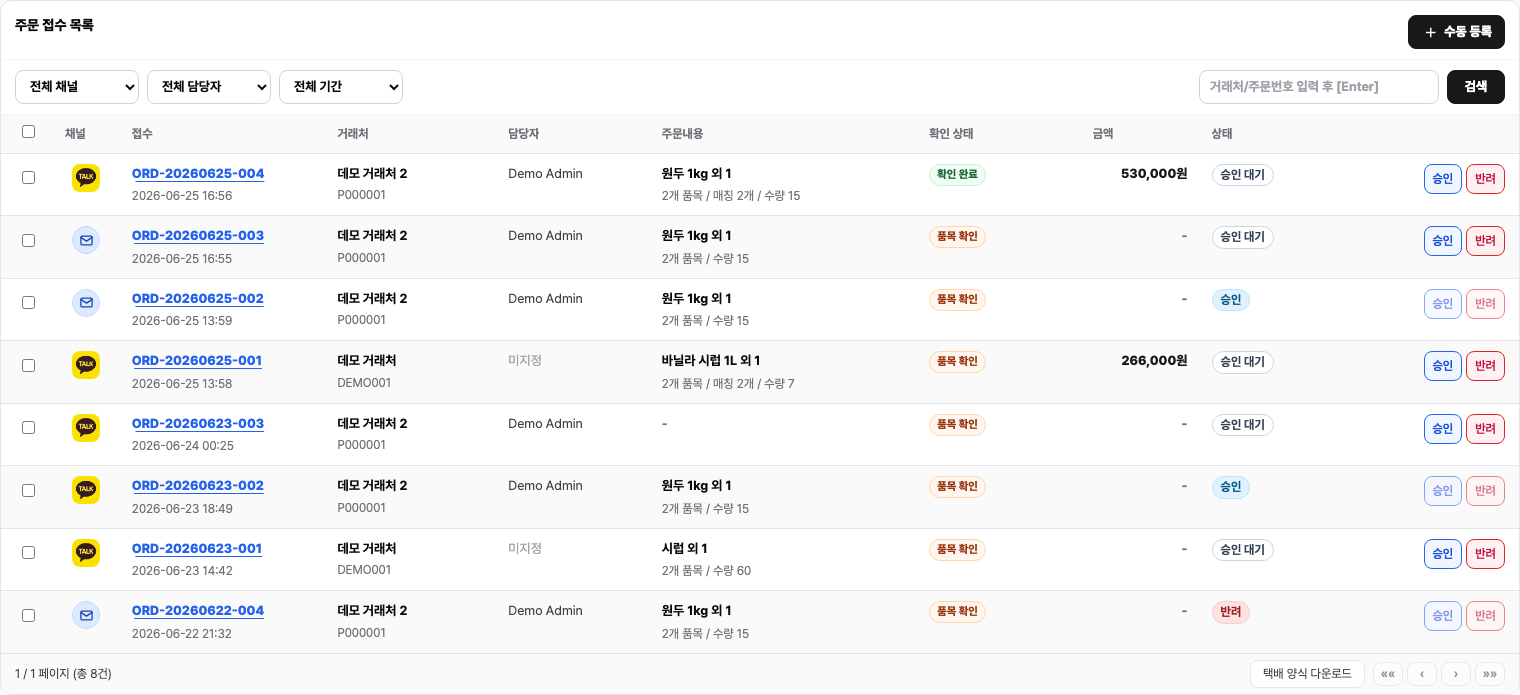The height and width of the screenshot is (695, 1520).
Task: Check the row ORD-20260625-004
Action: 28,177
